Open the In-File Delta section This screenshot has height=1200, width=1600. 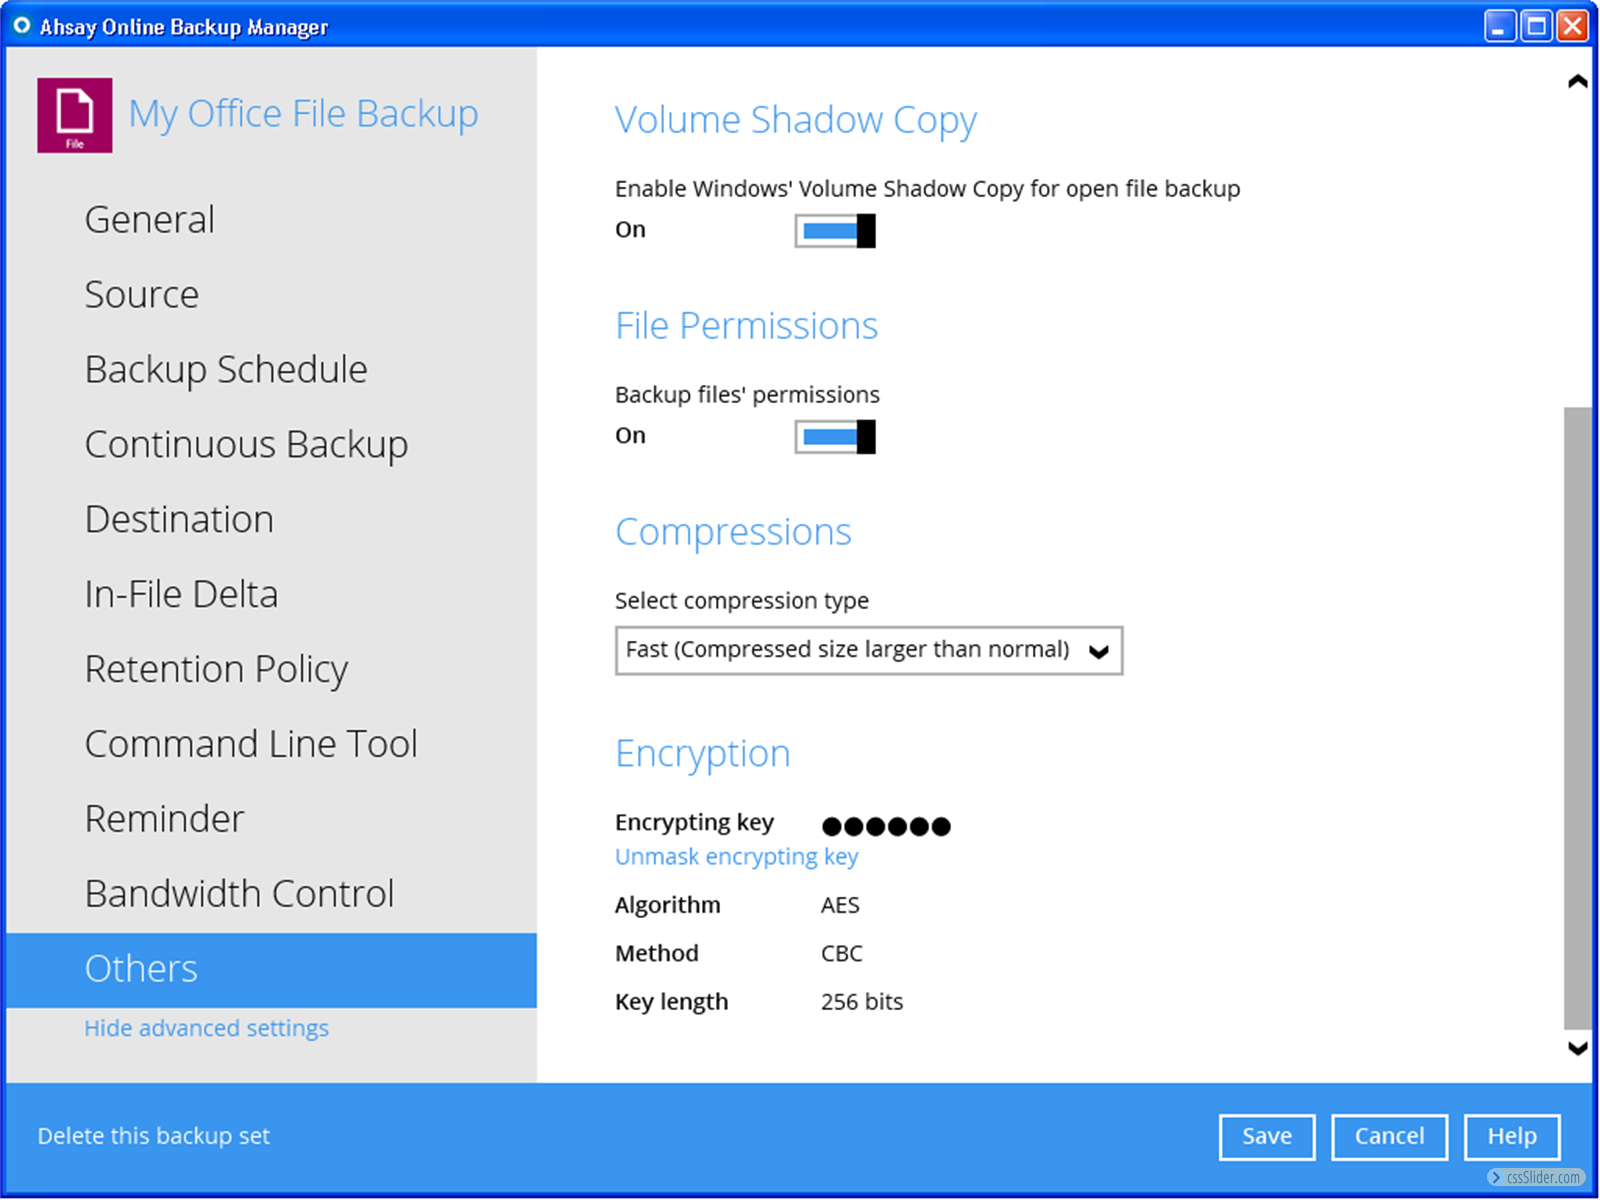click(x=181, y=595)
